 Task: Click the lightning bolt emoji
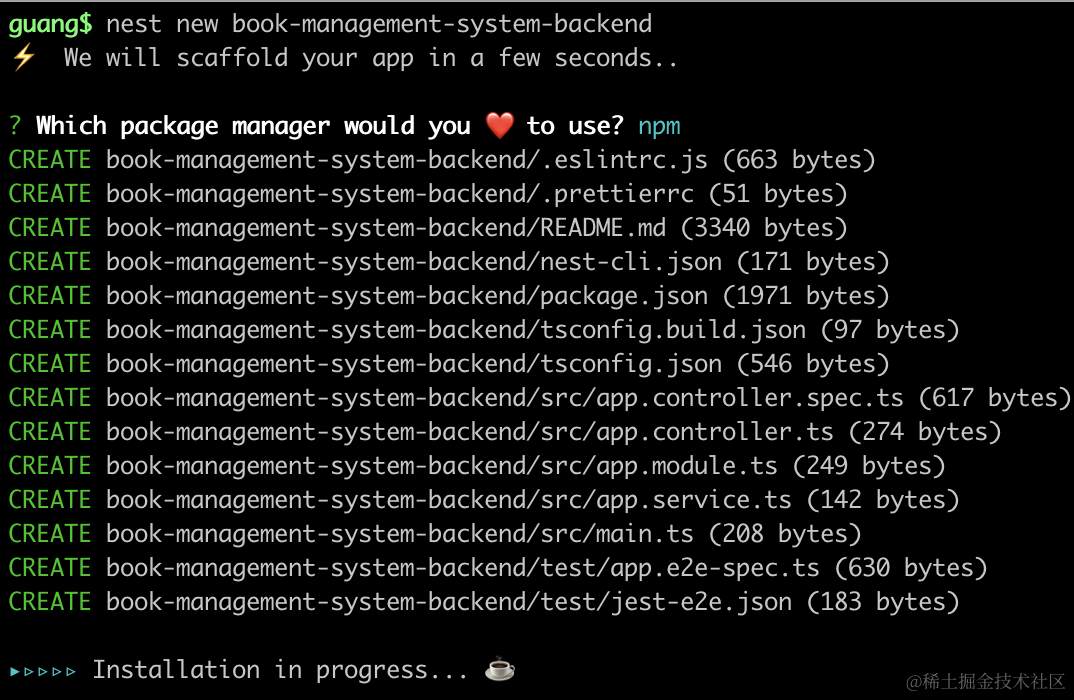[x=23, y=58]
